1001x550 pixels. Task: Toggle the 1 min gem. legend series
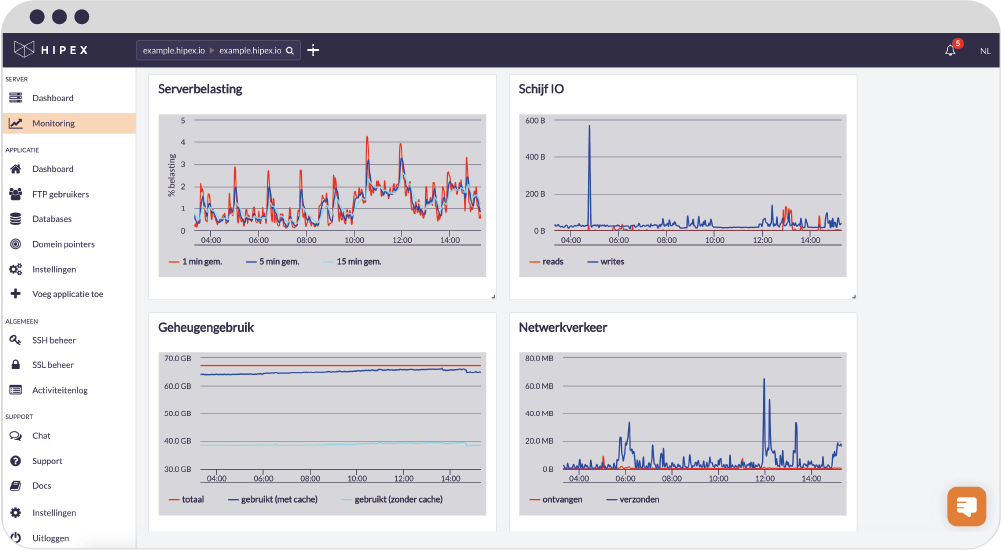[201, 262]
